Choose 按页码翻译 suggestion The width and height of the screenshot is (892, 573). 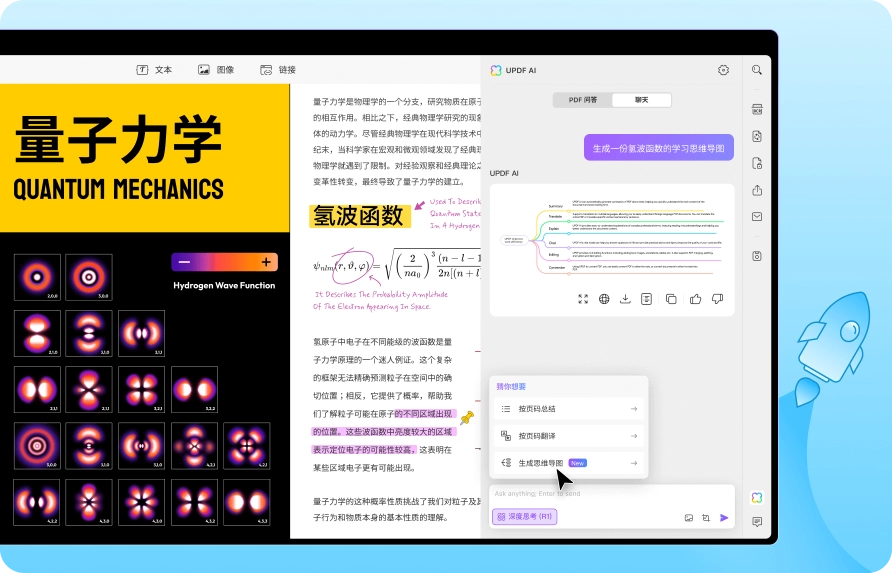click(x=569, y=436)
